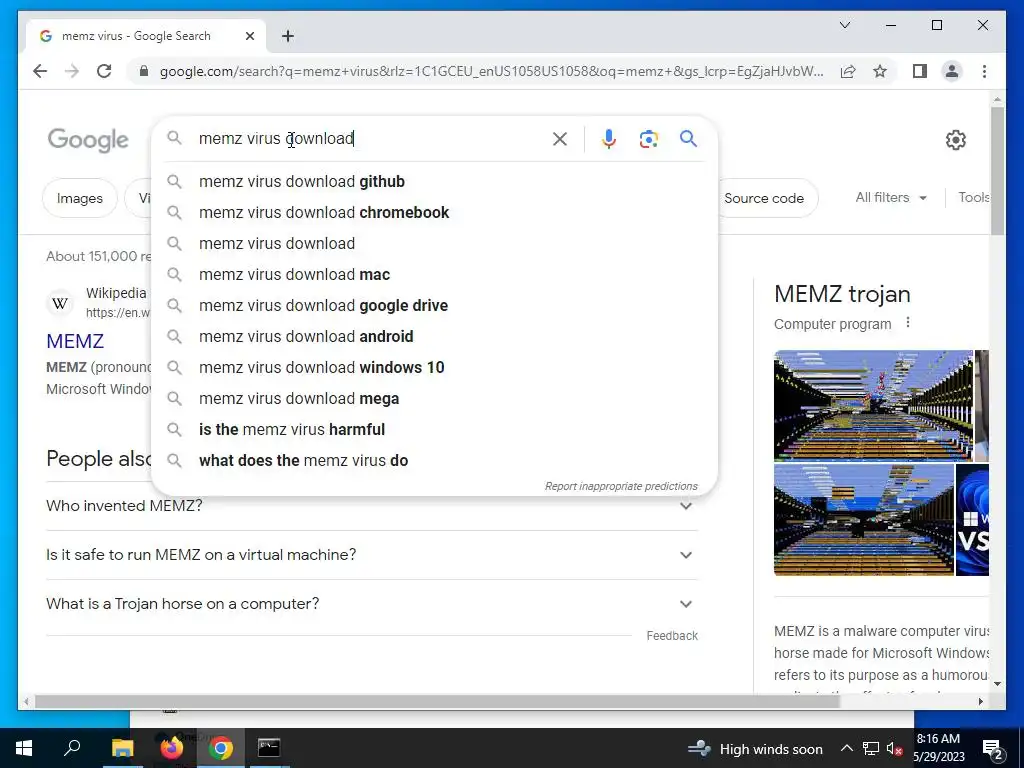Open the top MEMZ trojan tunnel-effect image

[x=873, y=406]
